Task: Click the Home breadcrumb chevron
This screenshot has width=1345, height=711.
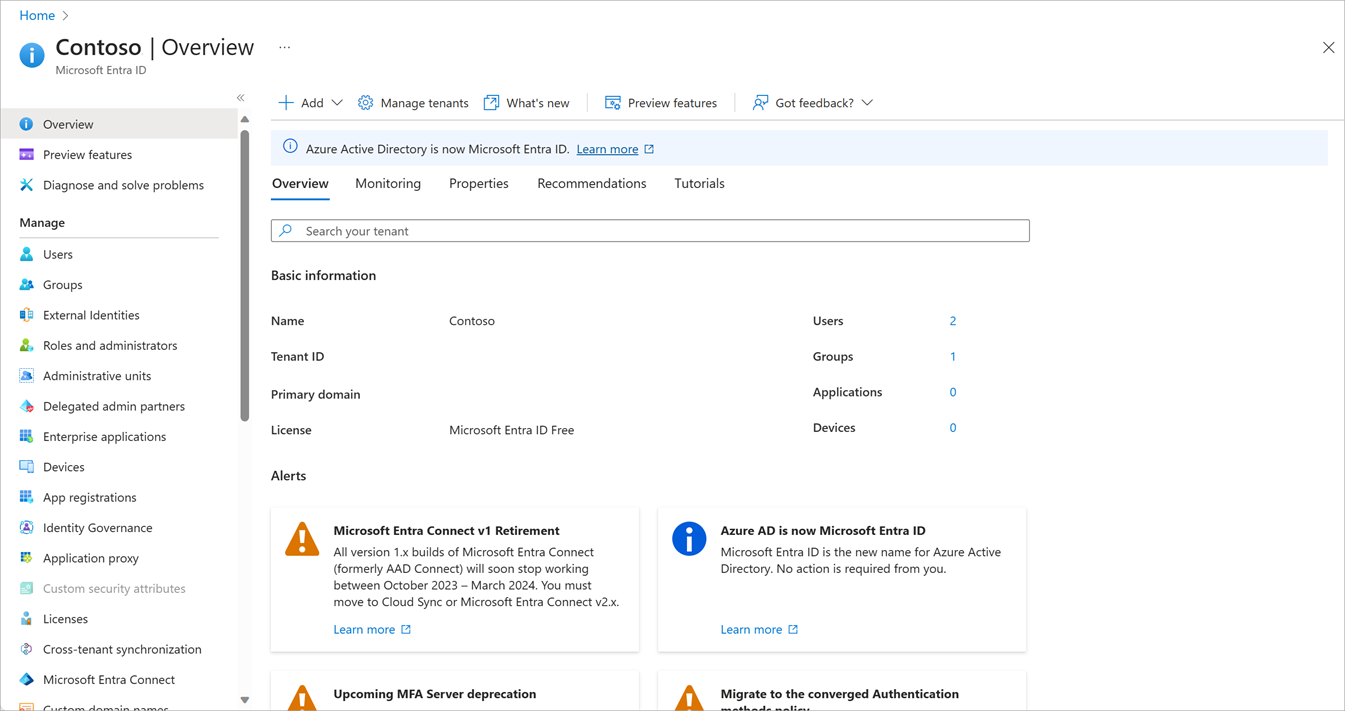Action: pyautogui.click(x=66, y=16)
